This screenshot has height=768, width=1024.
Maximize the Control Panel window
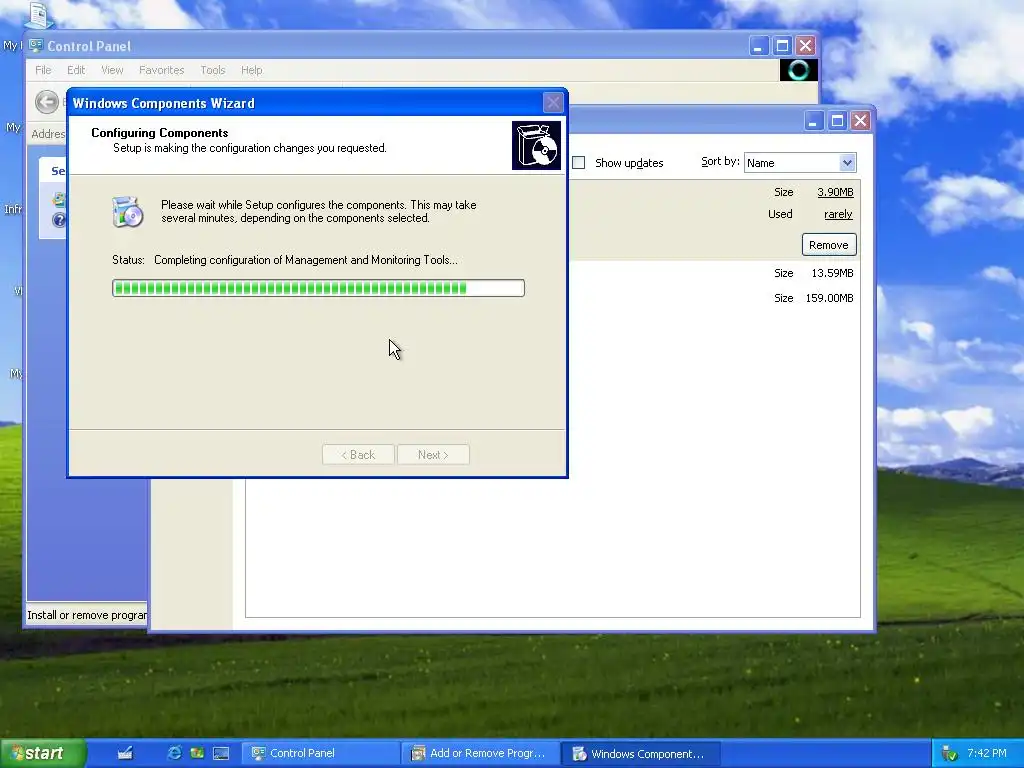point(782,46)
